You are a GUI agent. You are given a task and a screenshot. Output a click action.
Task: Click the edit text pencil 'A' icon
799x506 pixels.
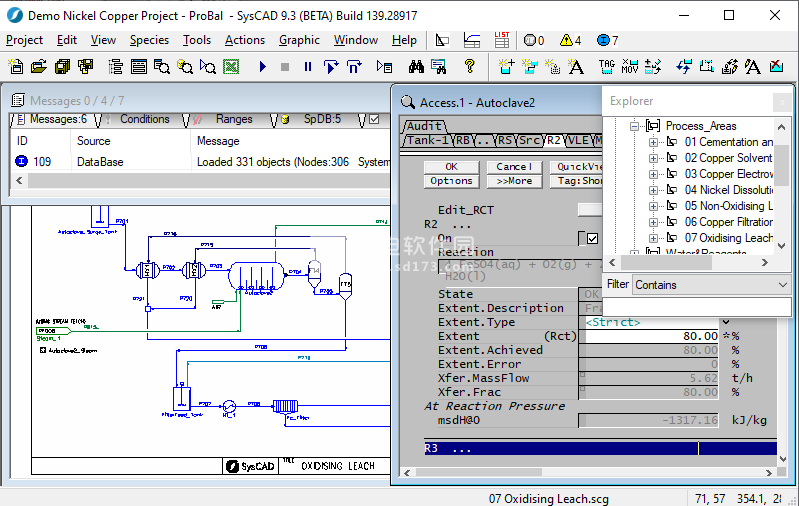click(x=753, y=66)
